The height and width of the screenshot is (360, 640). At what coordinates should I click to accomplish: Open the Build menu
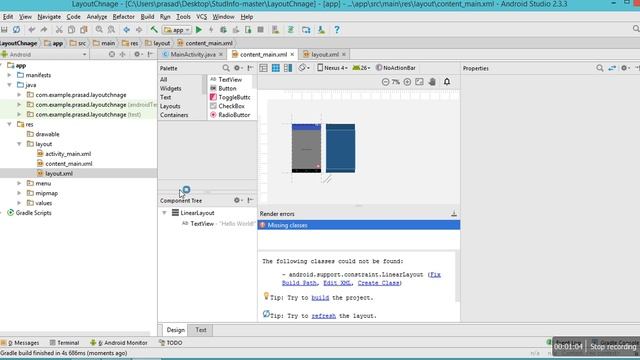click(x=147, y=17)
